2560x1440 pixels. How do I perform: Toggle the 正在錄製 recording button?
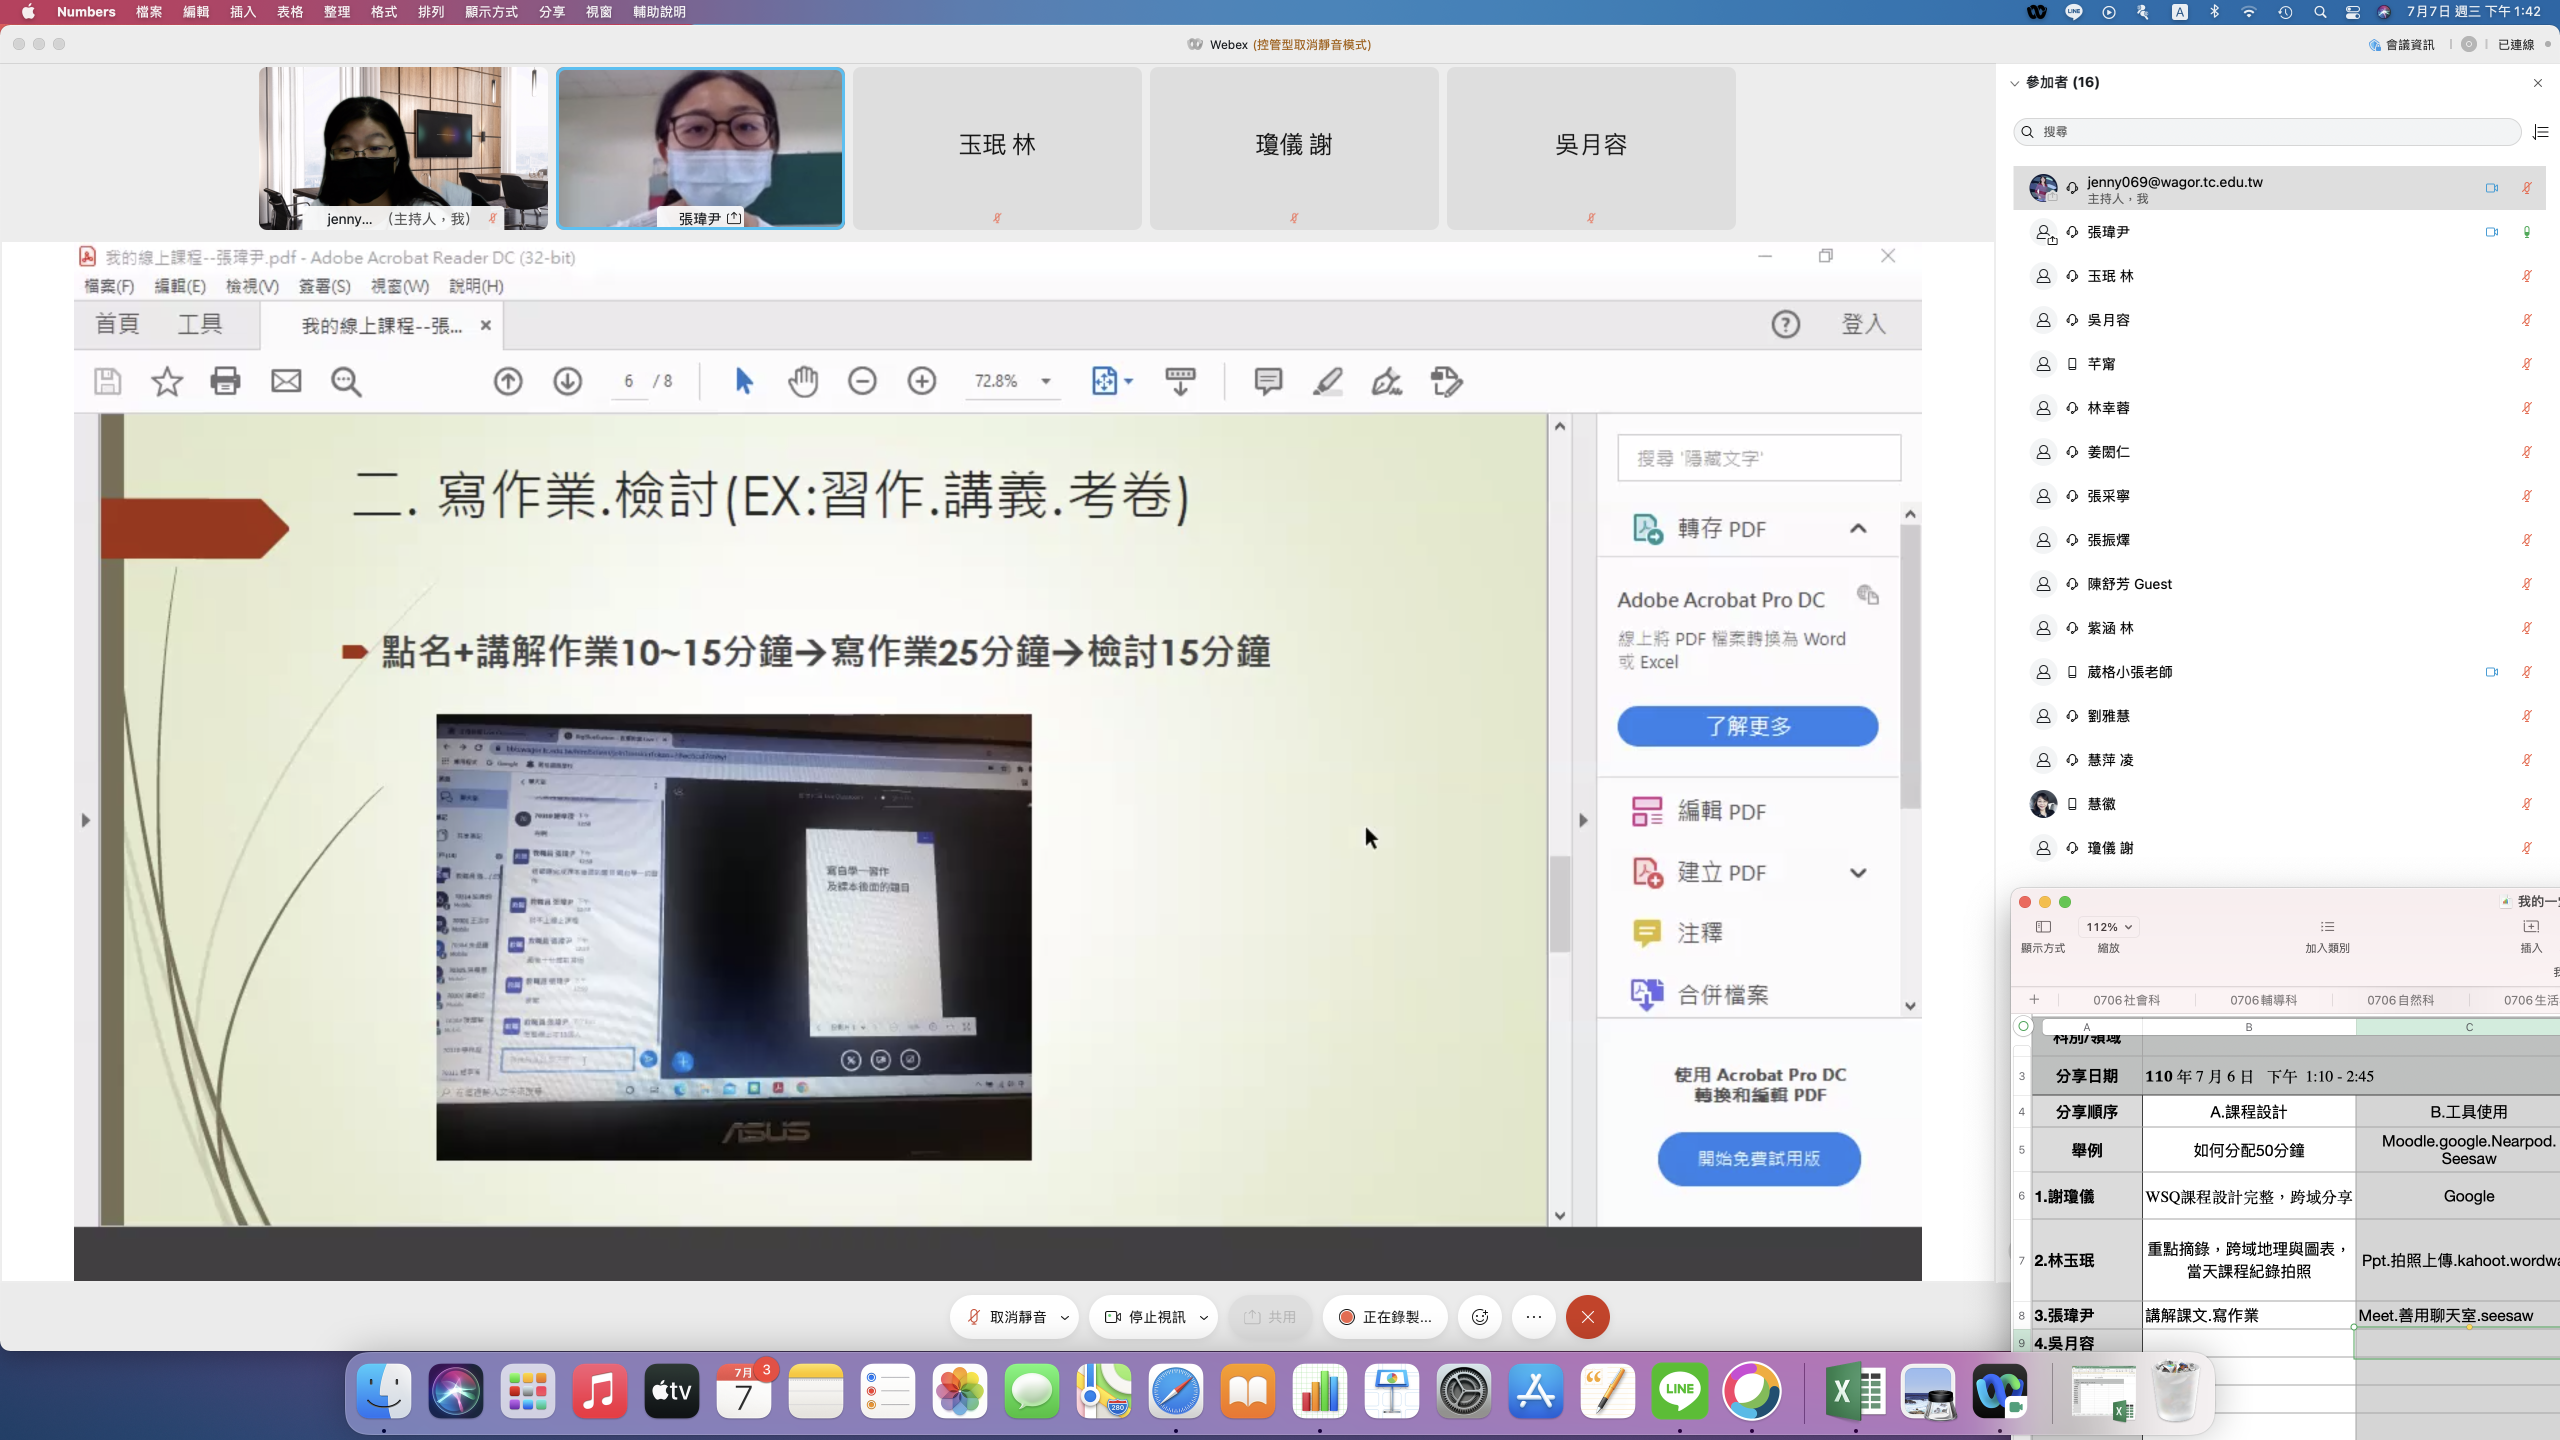1385,1317
